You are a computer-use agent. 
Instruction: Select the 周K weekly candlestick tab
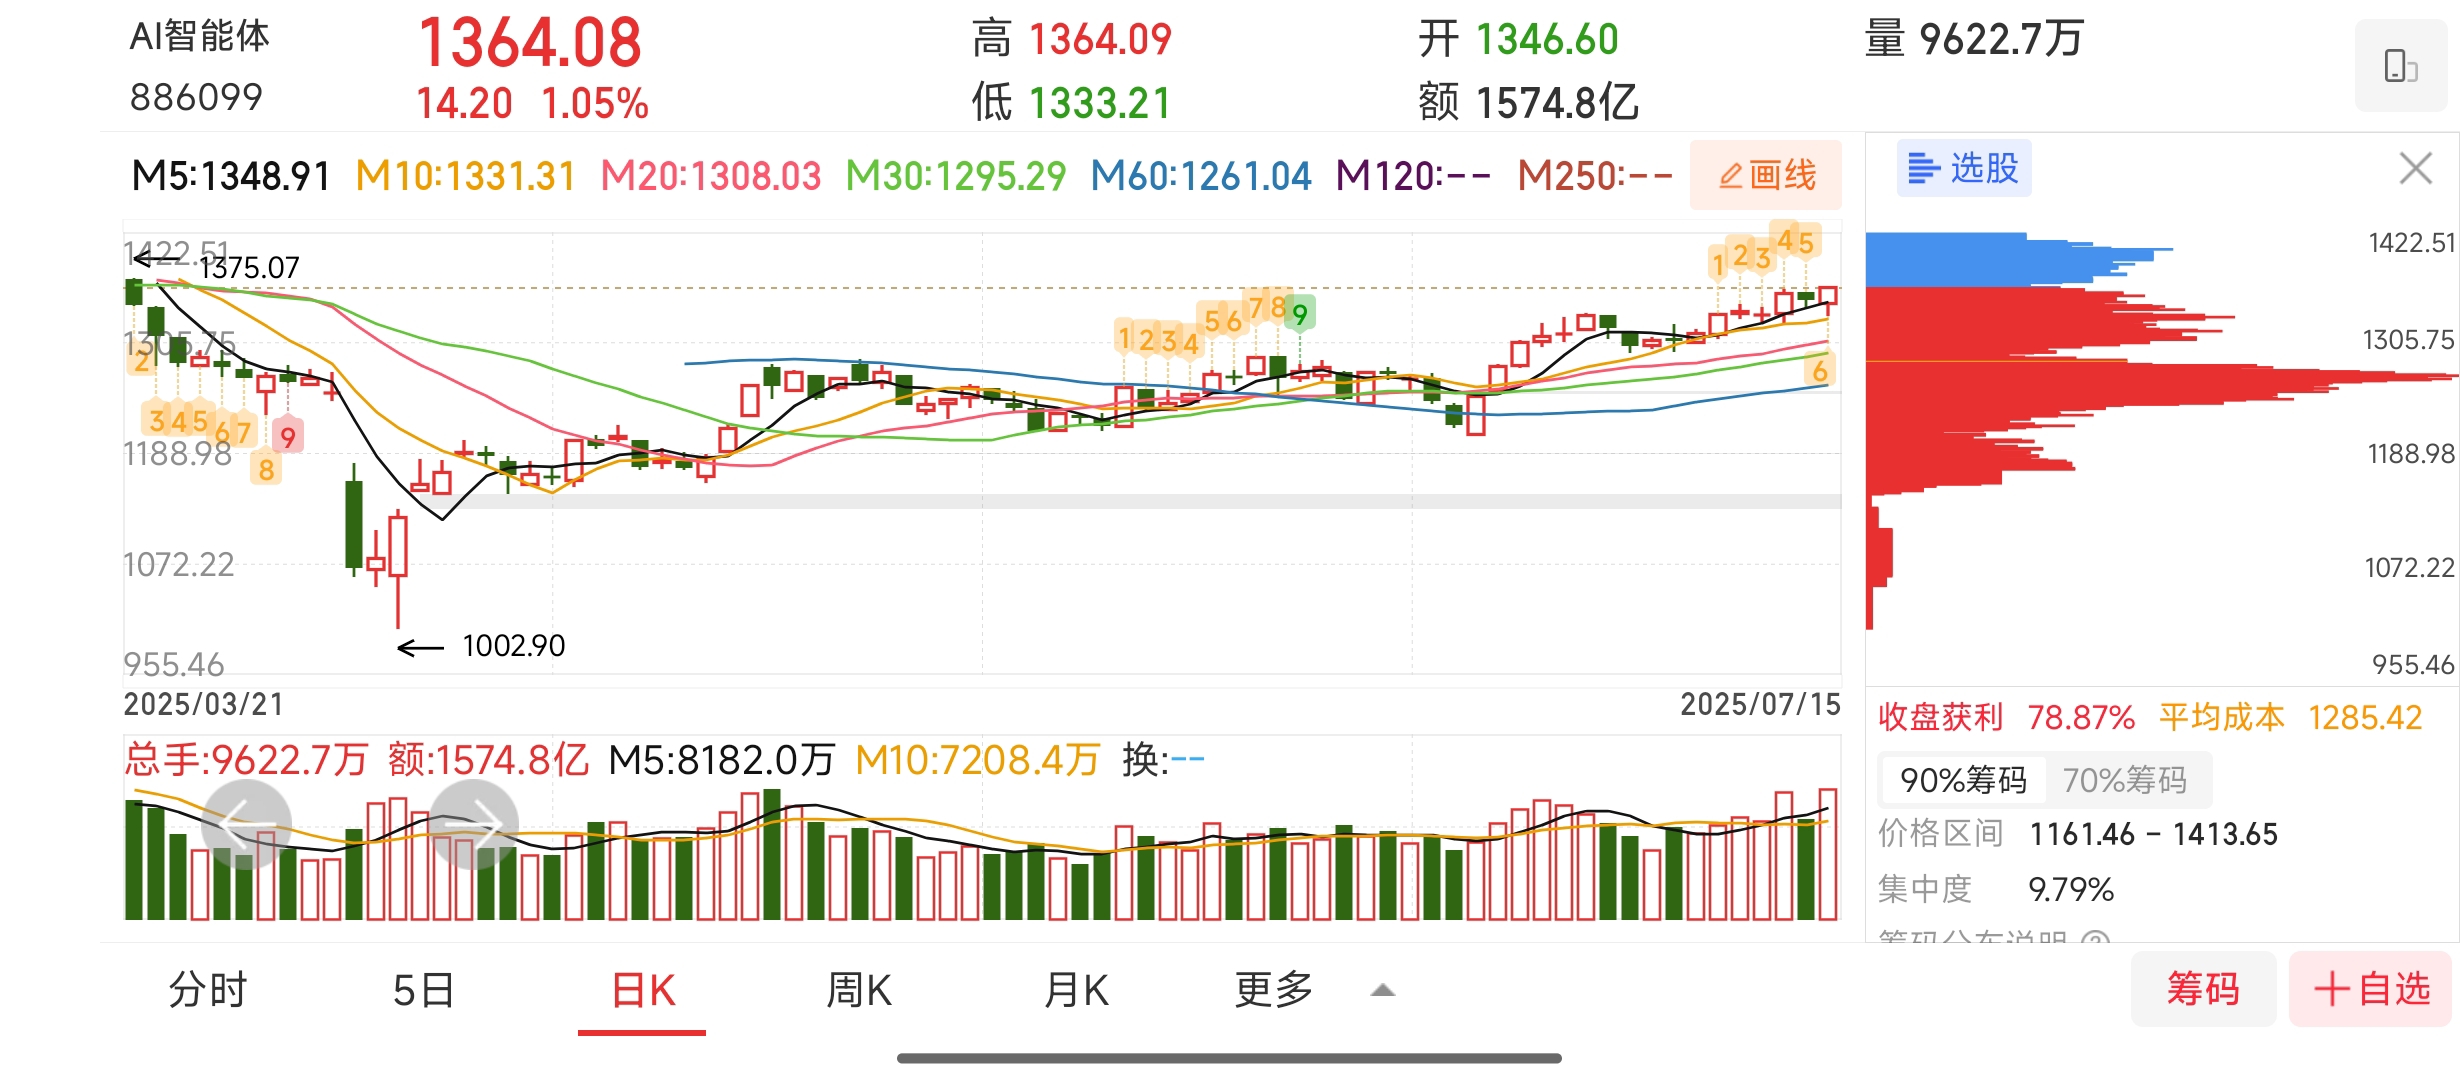(x=859, y=990)
